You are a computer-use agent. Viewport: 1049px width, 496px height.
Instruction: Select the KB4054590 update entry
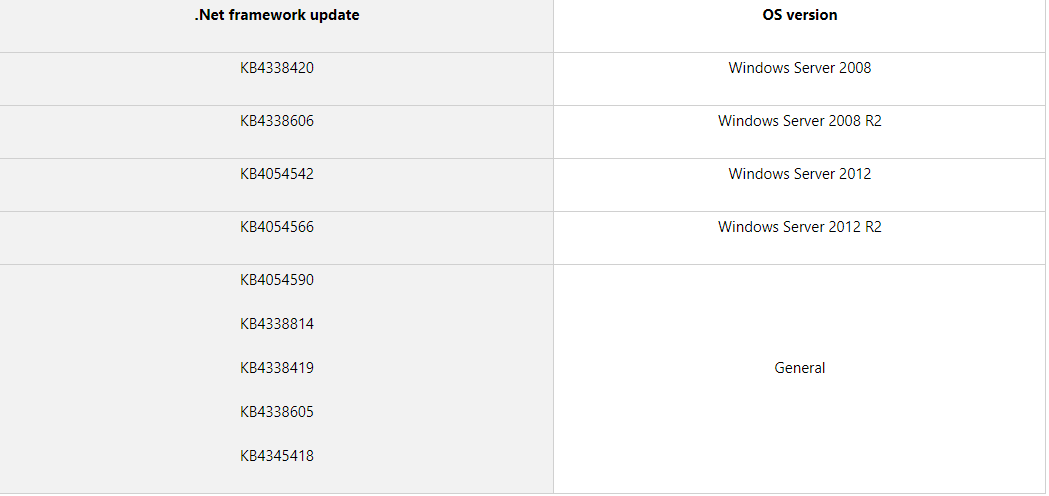(277, 280)
